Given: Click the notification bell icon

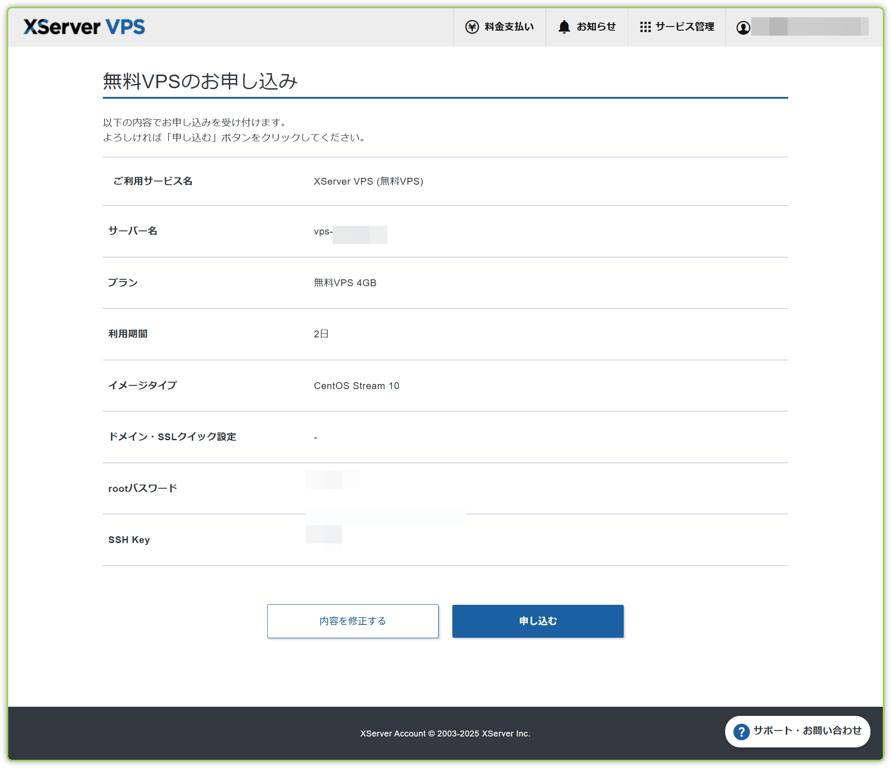Looking at the screenshot, I should [x=564, y=27].
